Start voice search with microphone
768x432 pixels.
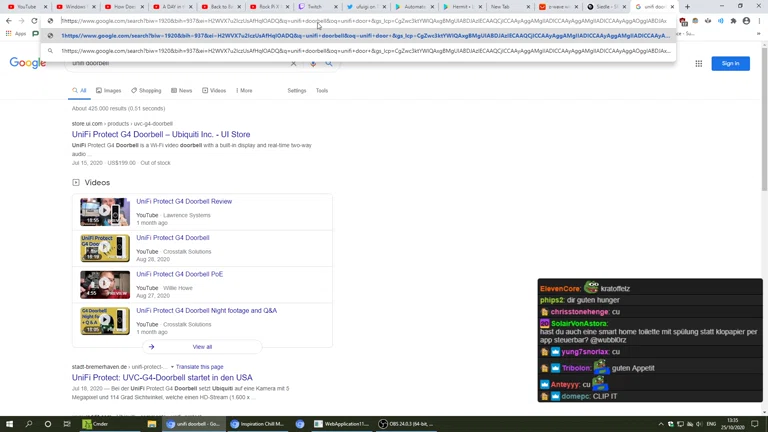tap(313, 64)
